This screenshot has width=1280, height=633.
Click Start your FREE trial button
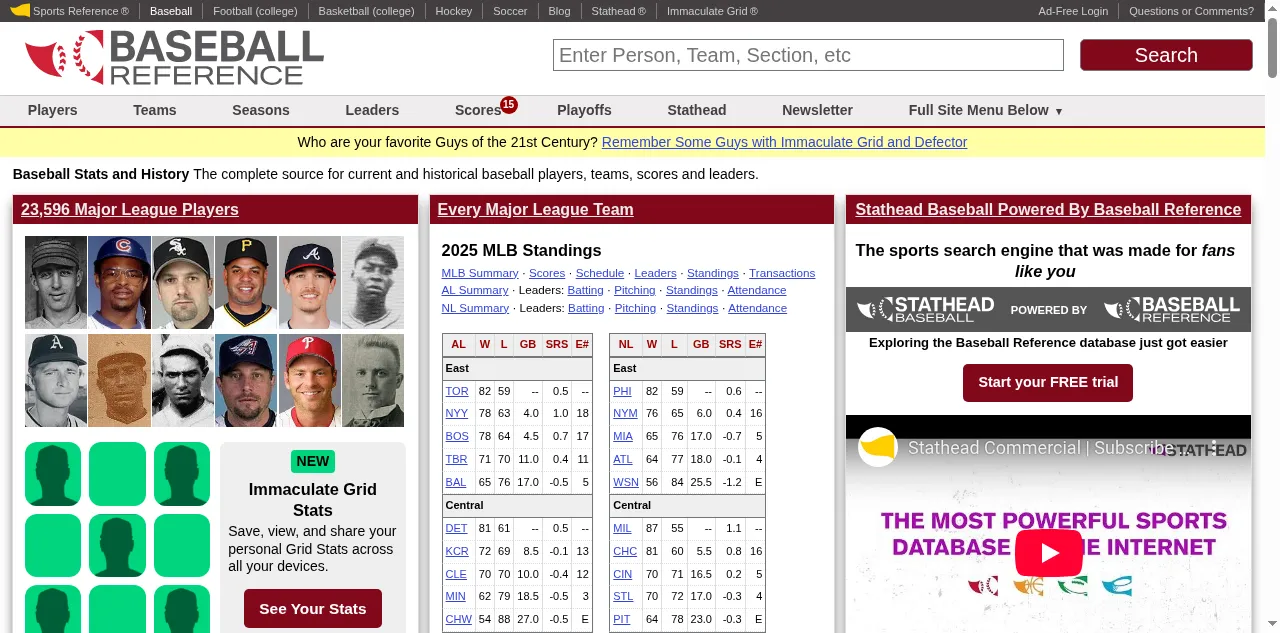point(1047,382)
